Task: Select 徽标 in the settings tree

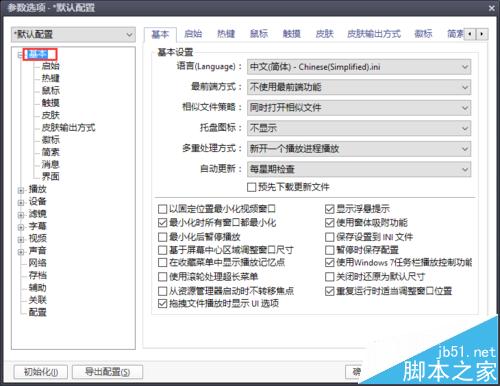Action: click(x=51, y=140)
